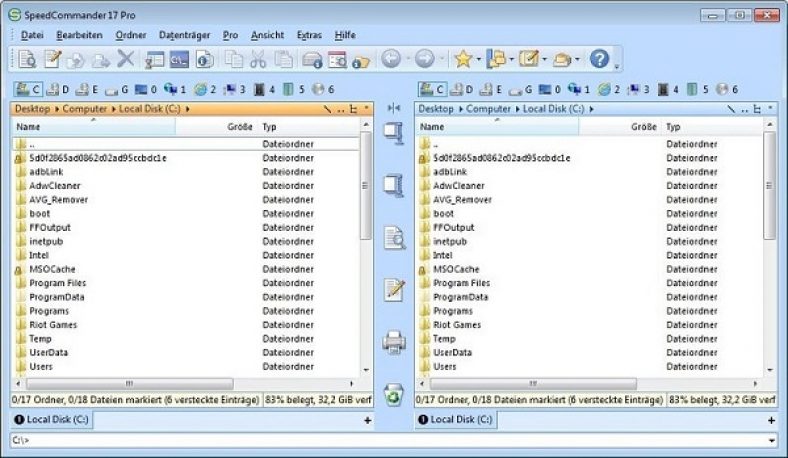Click the View file toolbar icon
This screenshot has width=788, height=458.
click(x=27, y=59)
